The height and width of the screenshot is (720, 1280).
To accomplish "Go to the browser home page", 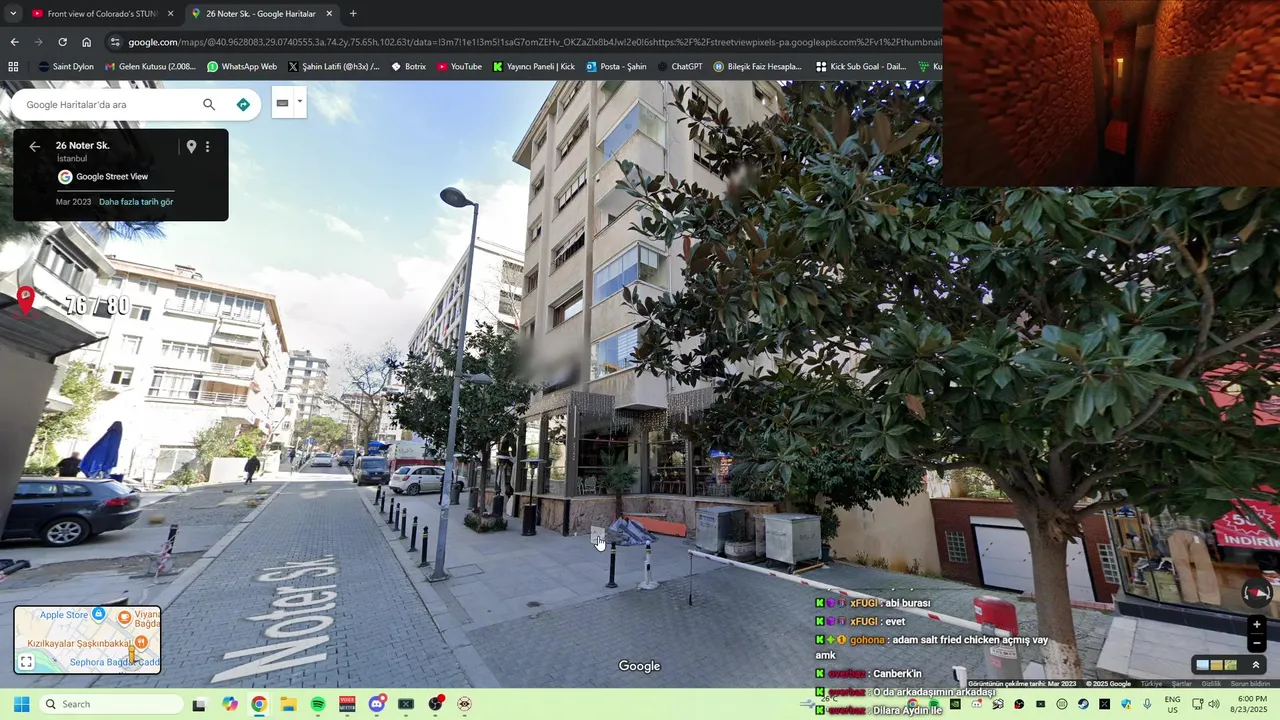I will click(x=87, y=42).
